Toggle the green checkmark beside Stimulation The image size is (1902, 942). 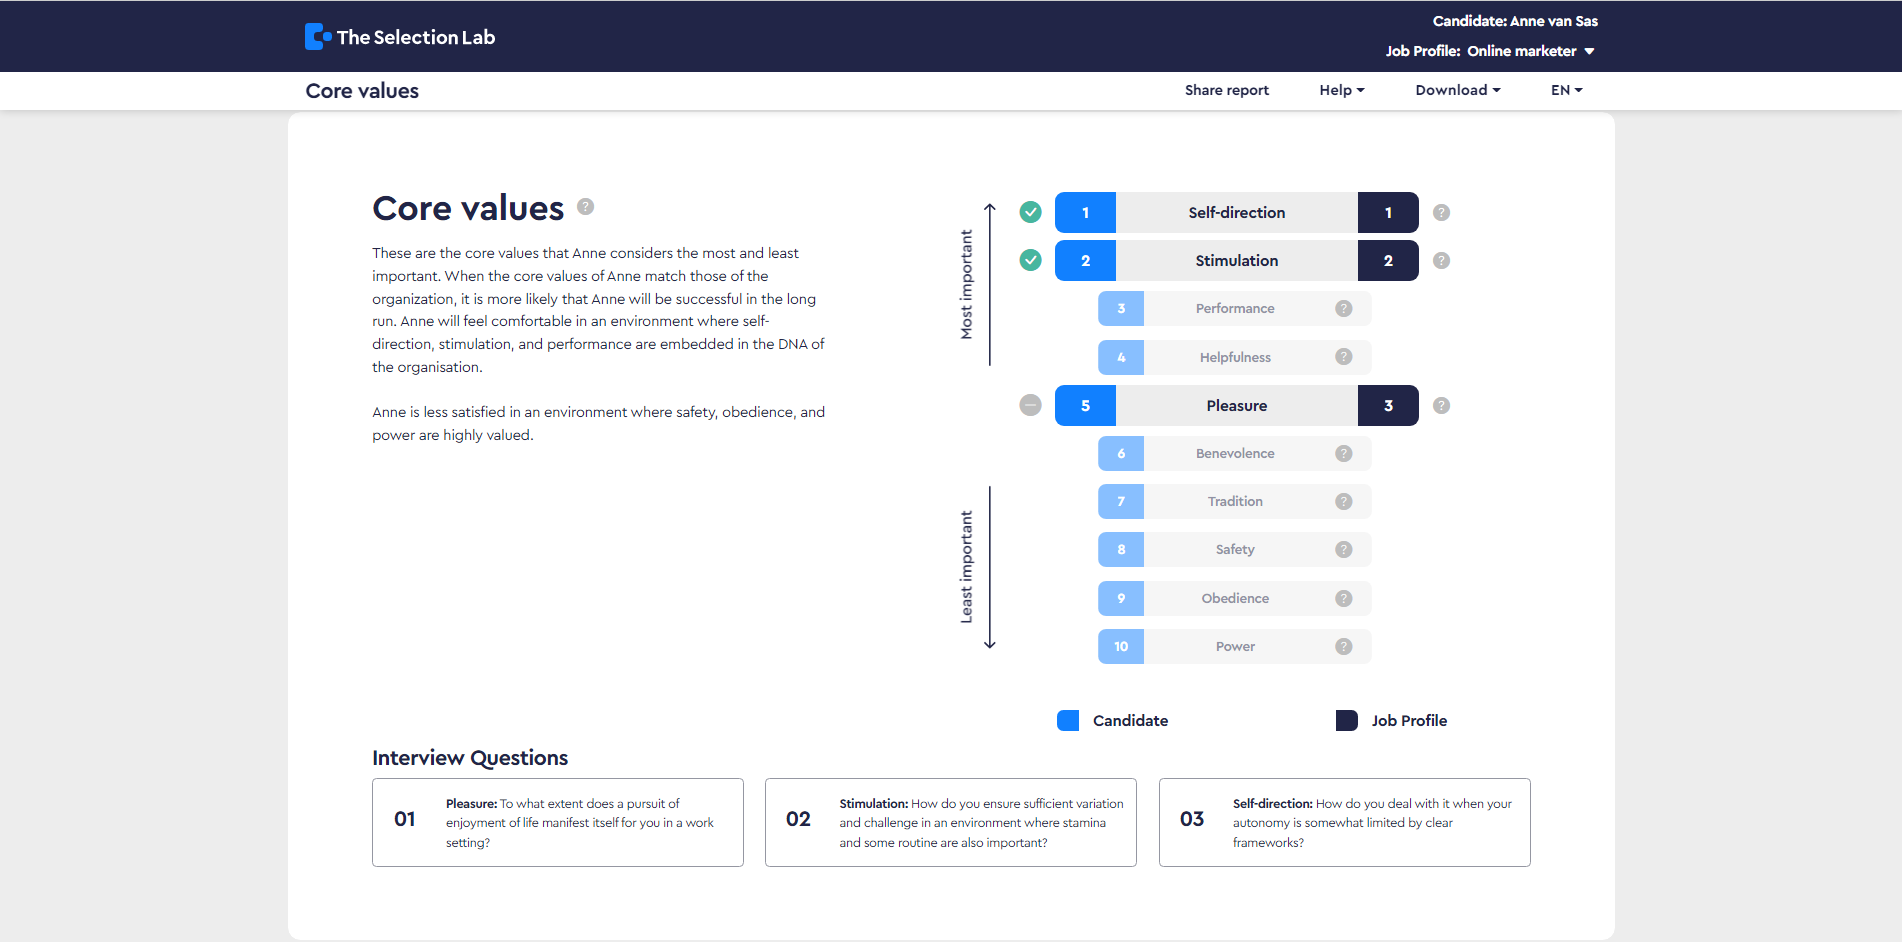(1030, 260)
